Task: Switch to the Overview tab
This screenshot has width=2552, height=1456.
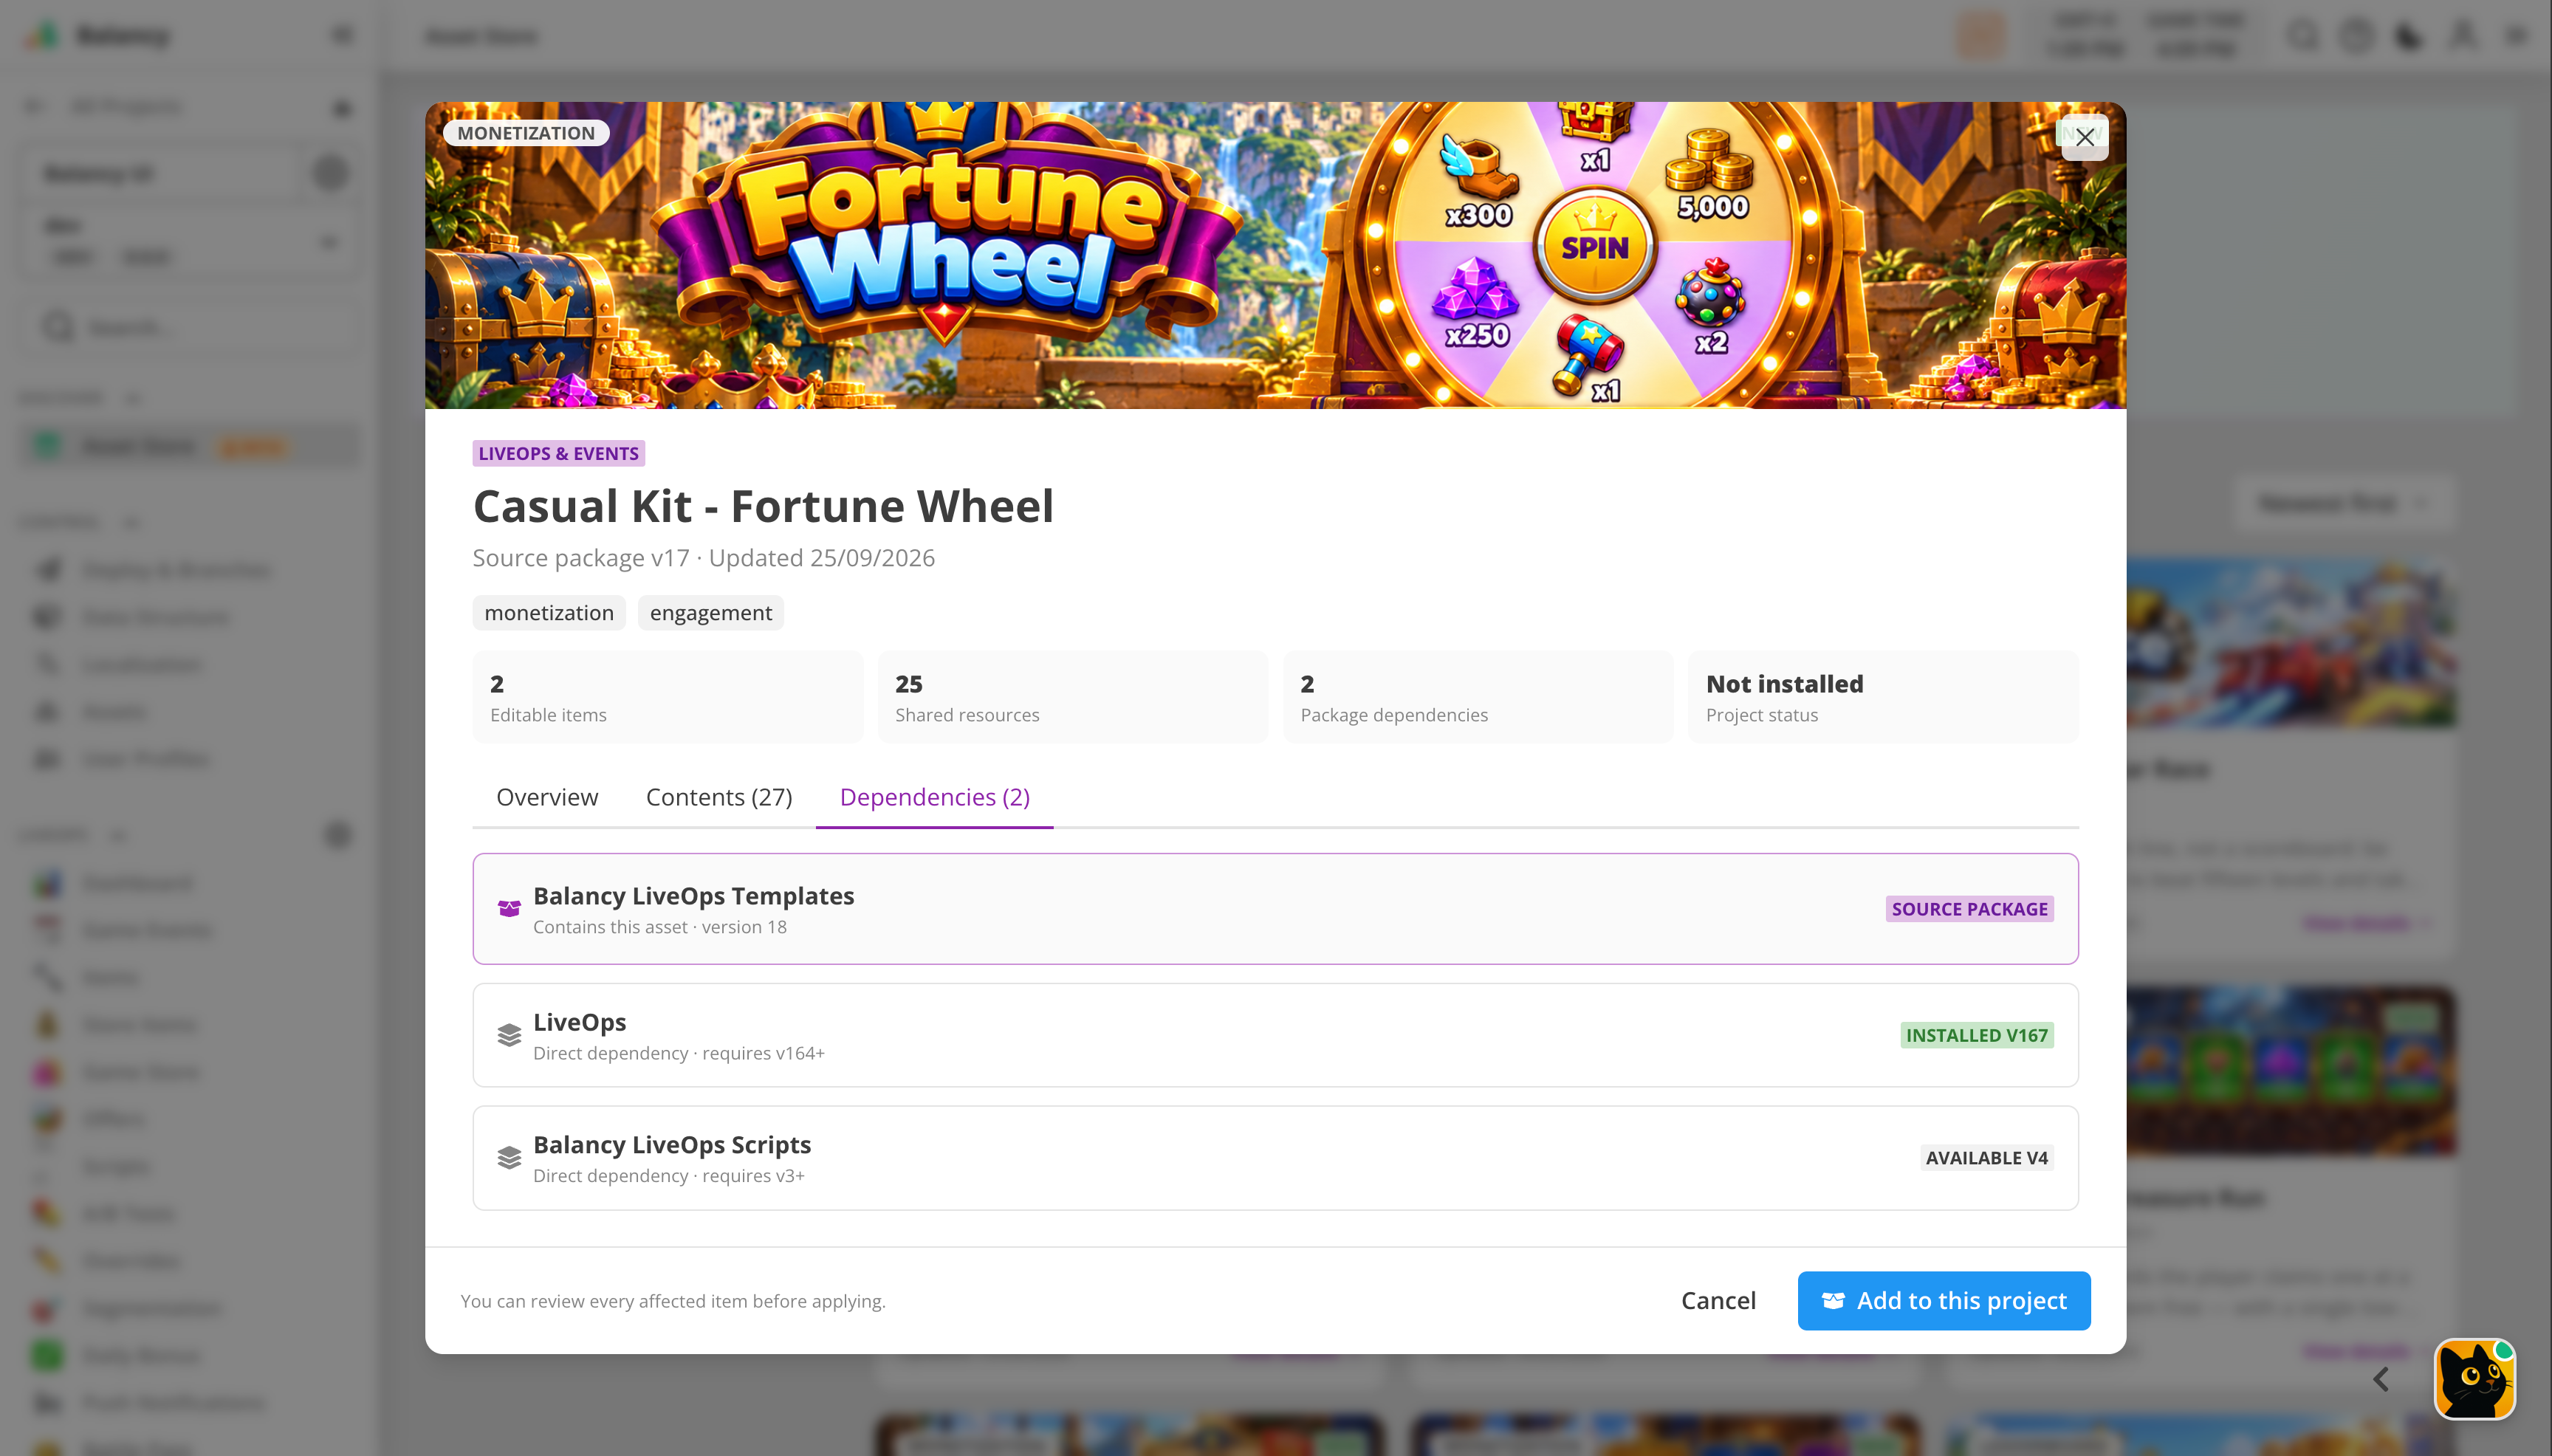Action: 547,797
